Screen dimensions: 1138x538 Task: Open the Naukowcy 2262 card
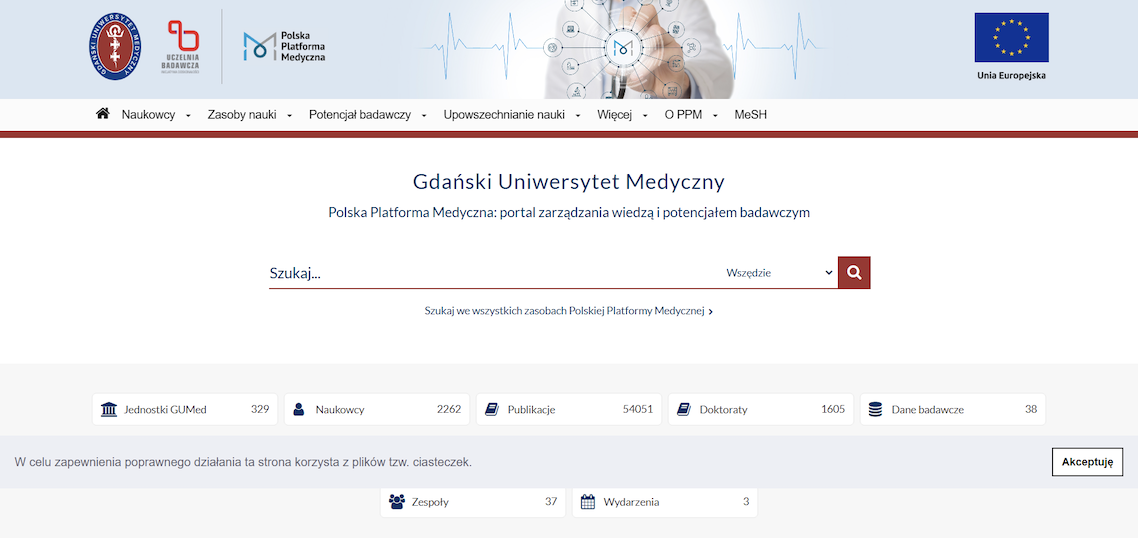pos(377,409)
